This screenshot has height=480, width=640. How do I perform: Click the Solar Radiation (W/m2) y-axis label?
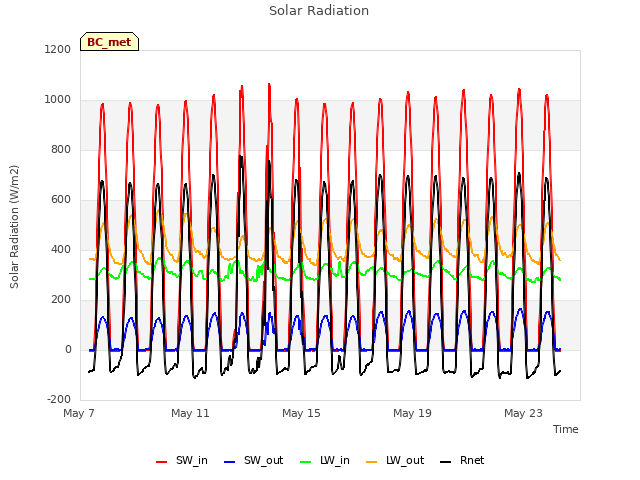tap(14, 227)
